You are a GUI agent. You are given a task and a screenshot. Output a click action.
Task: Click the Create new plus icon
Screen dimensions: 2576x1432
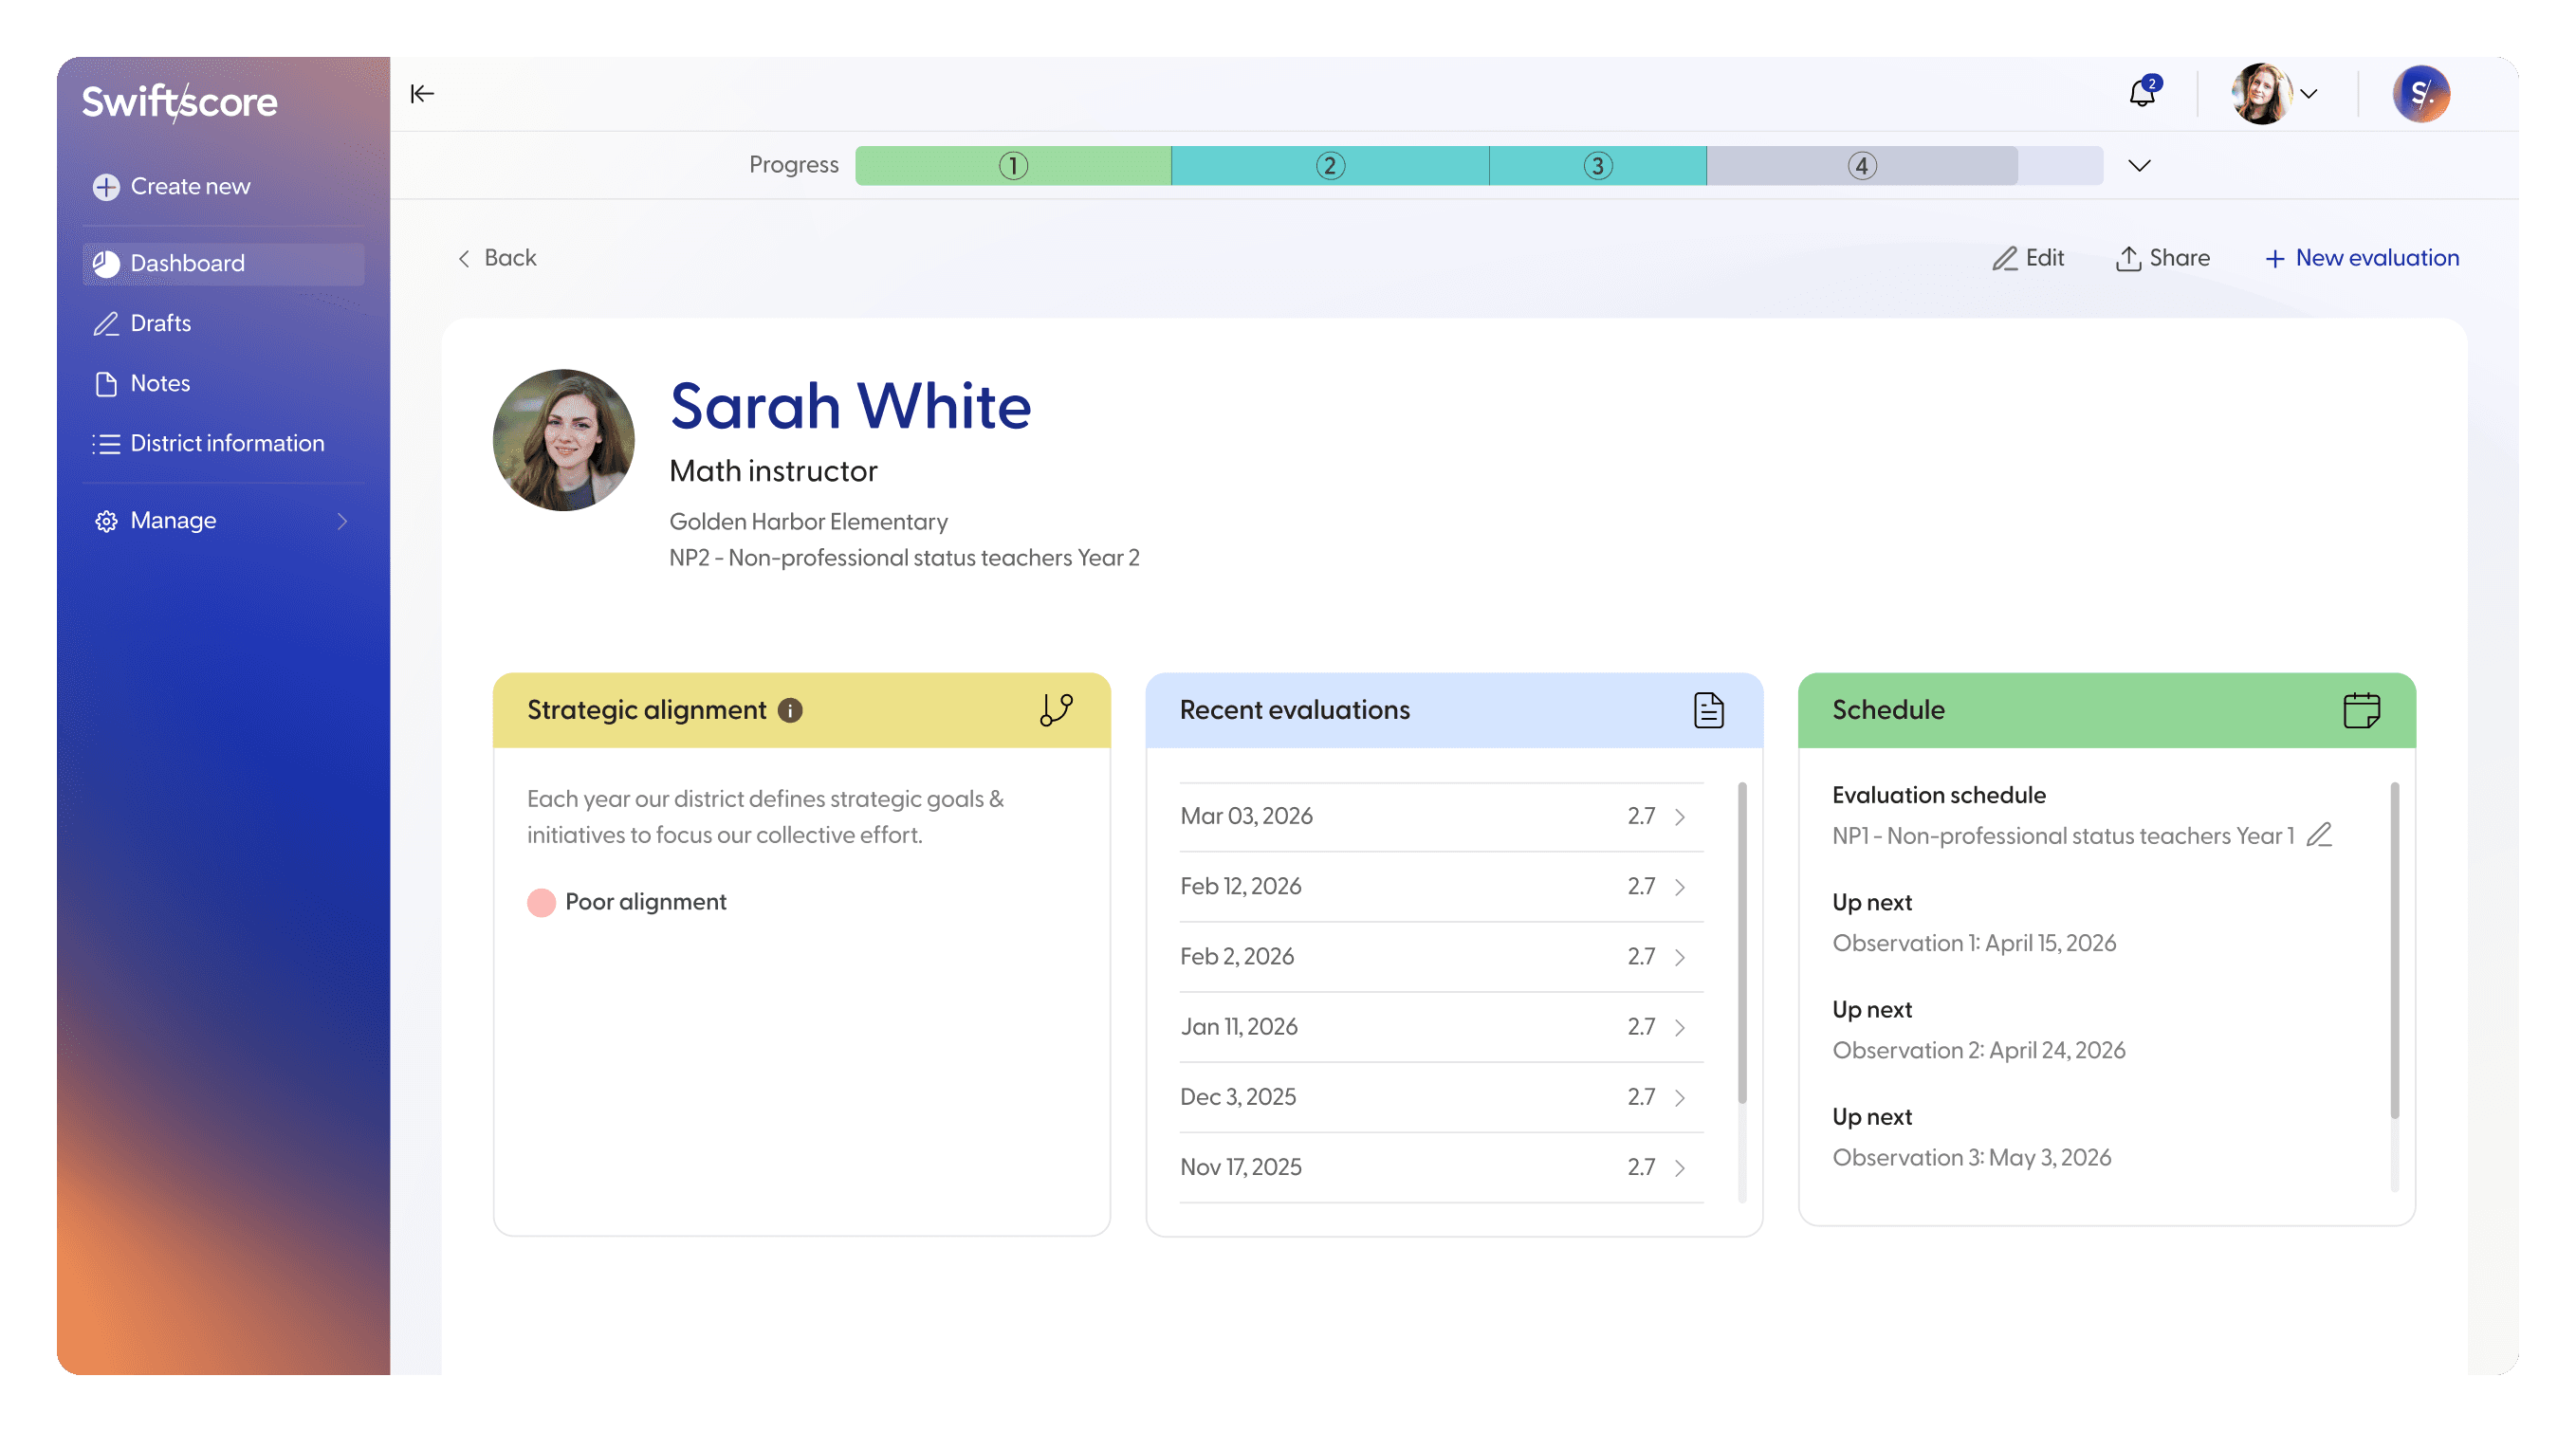pyautogui.click(x=106, y=187)
